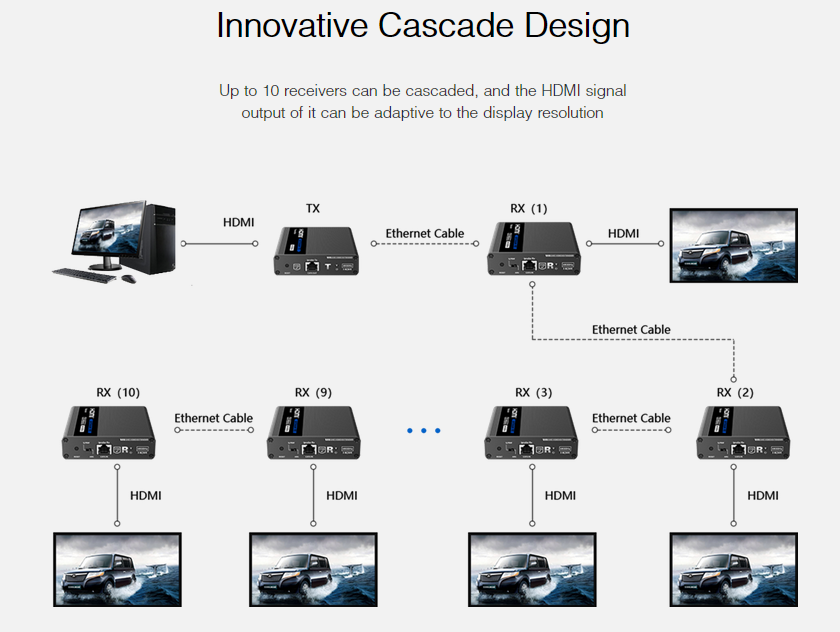Click the HDMI label between computer and TX
The height and width of the screenshot is (632, 840).
238,222
